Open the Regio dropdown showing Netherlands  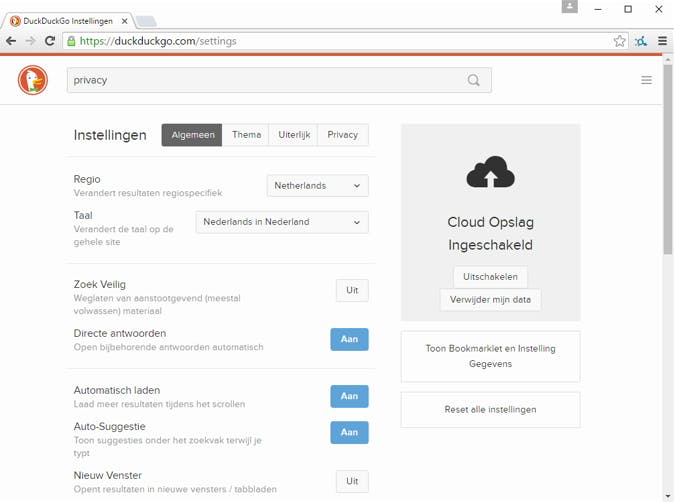[x=318, y=186]
